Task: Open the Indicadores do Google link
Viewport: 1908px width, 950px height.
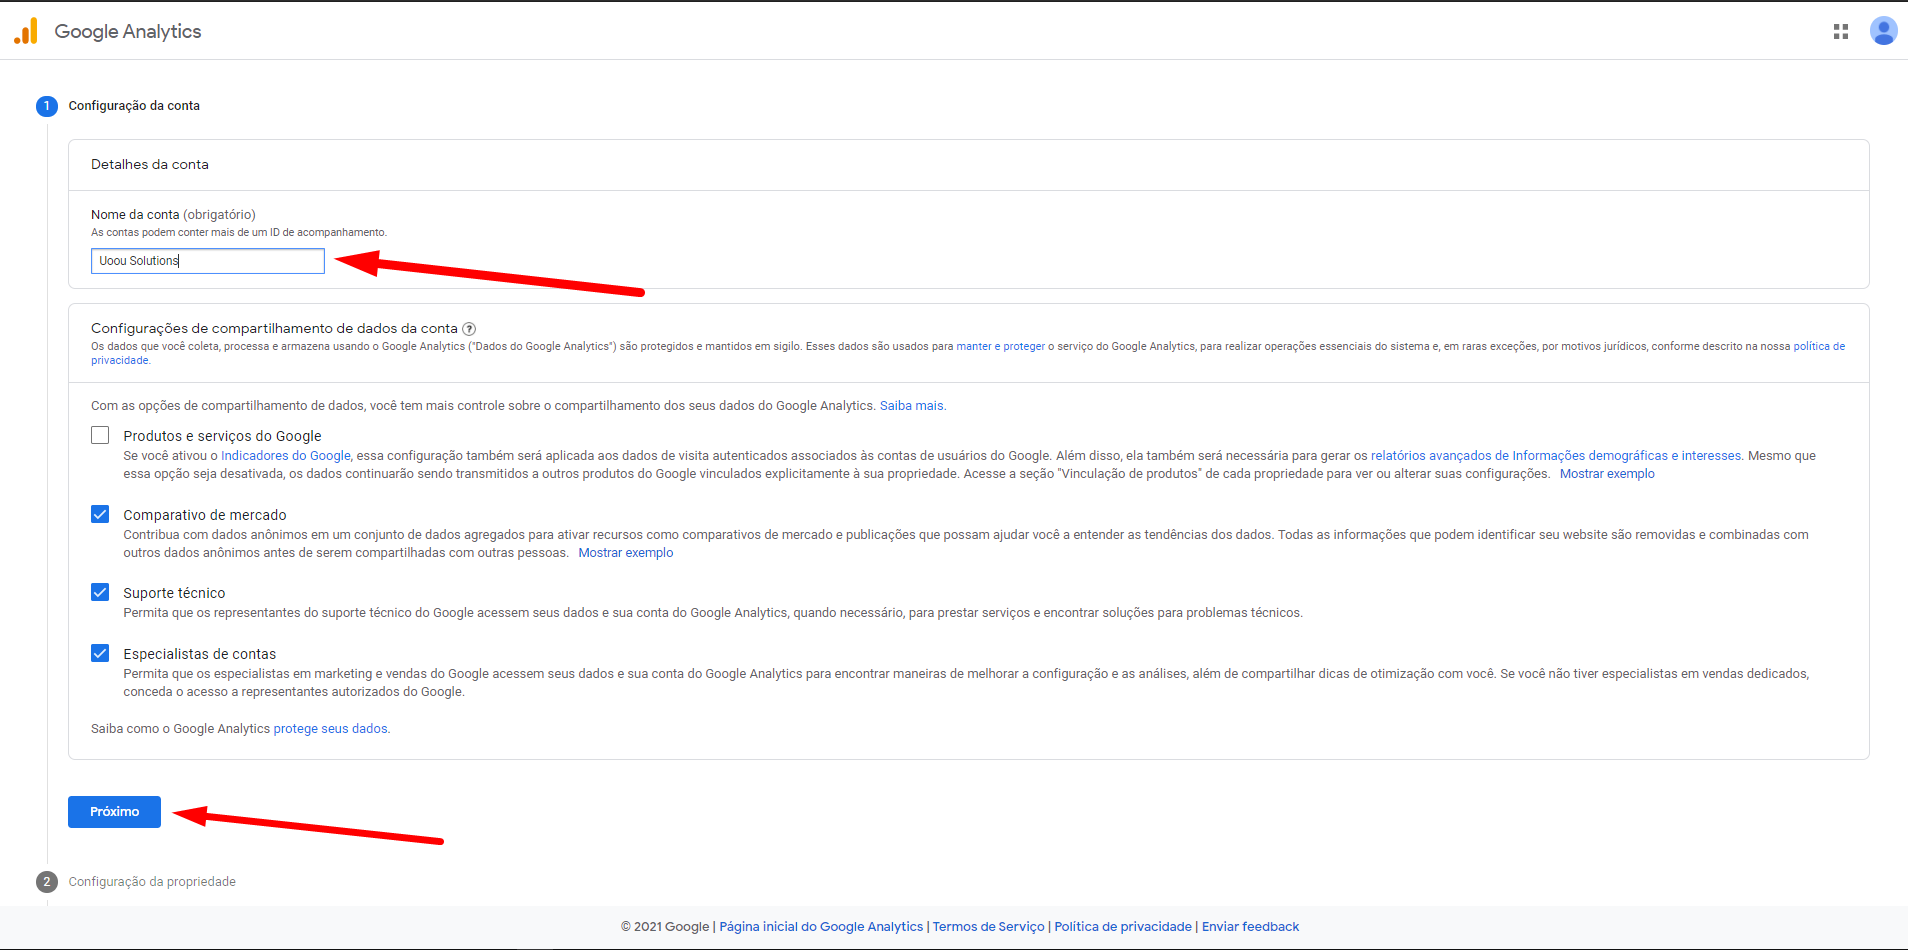Action: click(x=286, y=456)
